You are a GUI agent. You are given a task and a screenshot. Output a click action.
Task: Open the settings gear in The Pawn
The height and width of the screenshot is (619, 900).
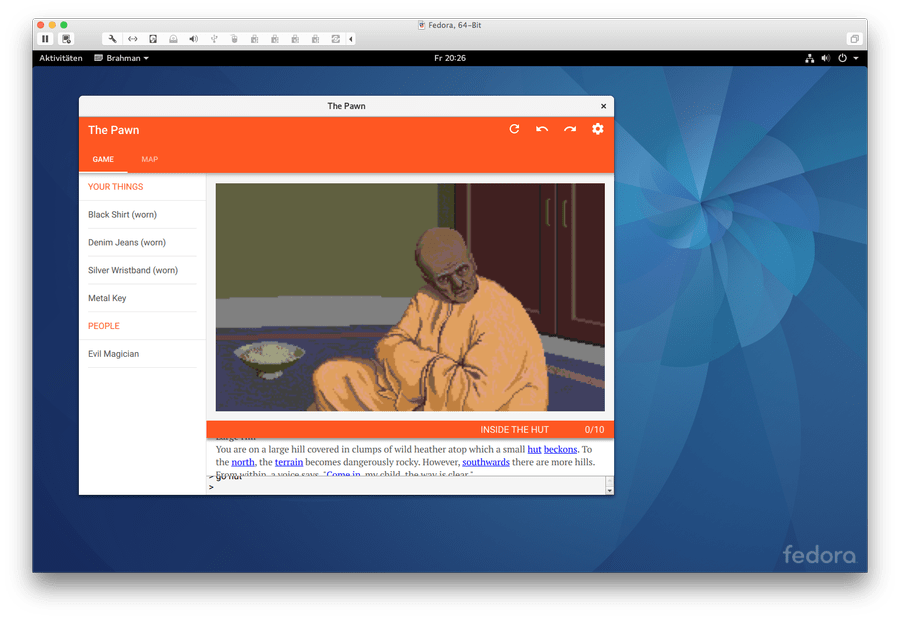[598, 129]
